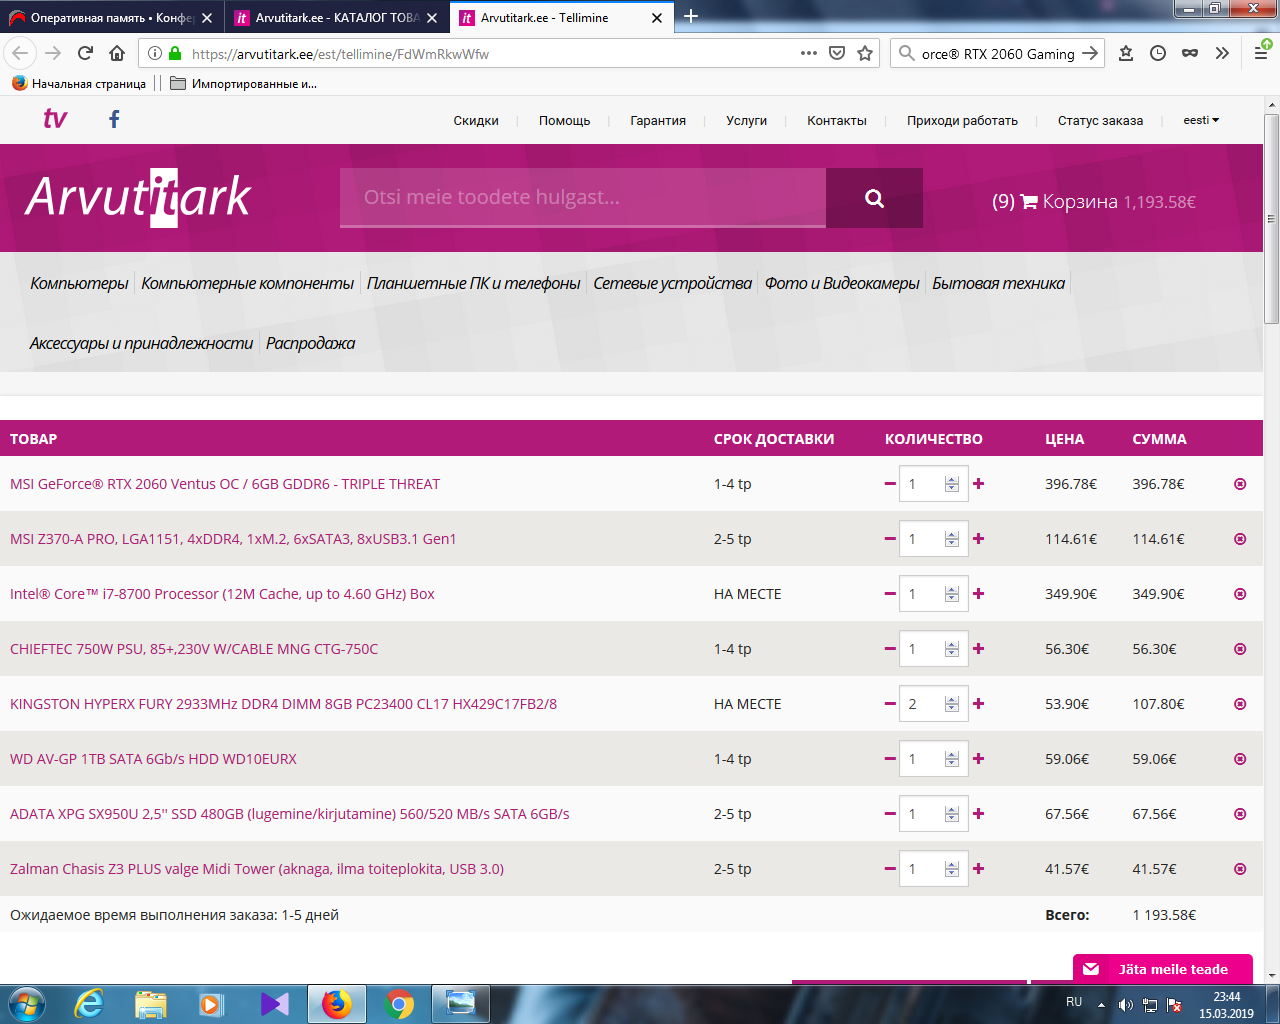Image resolution: width=1280 pixels, height=1024 pixels.
Task: Open the Контакты page
Action: coord(837,121)
